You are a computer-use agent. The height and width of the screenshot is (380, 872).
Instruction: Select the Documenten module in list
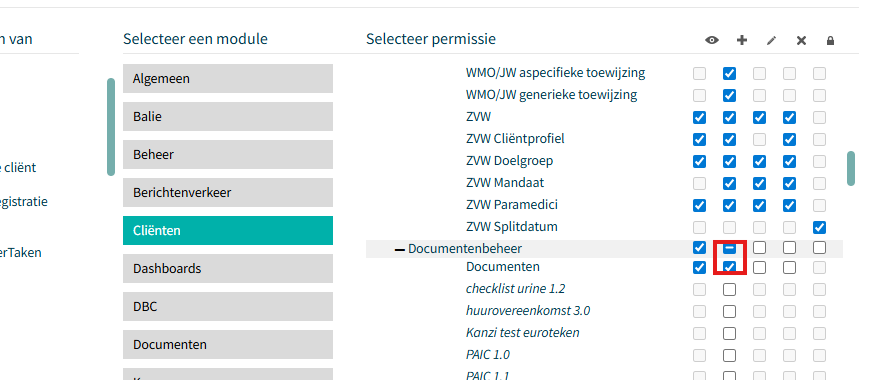tap(228, 344)
